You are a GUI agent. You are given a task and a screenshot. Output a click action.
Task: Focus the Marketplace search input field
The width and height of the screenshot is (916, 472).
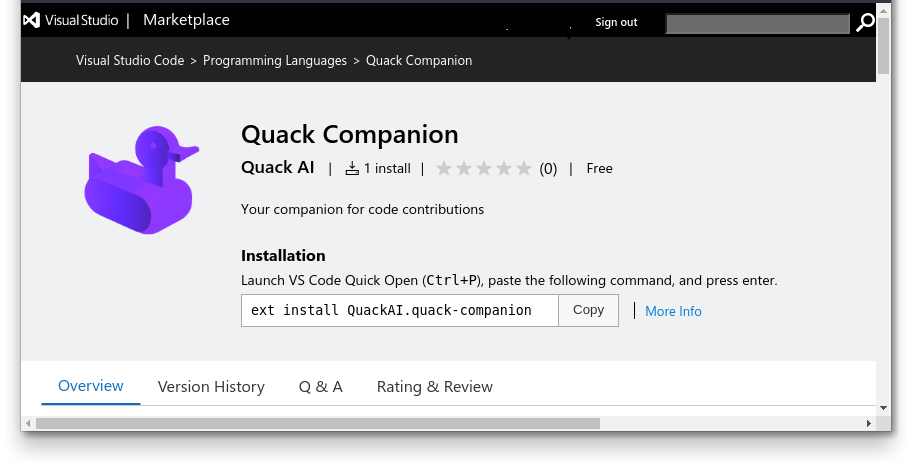(758, 23)
